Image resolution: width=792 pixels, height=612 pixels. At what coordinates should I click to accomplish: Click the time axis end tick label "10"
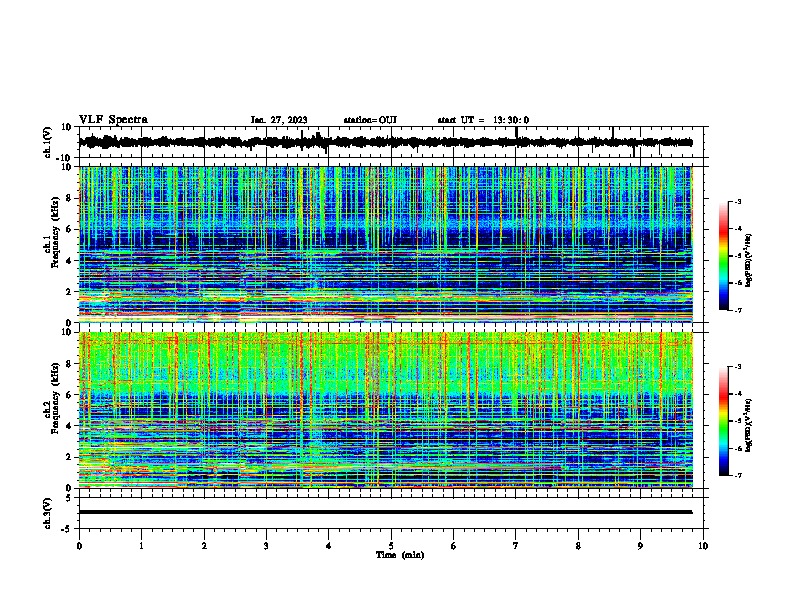(703, 546)
